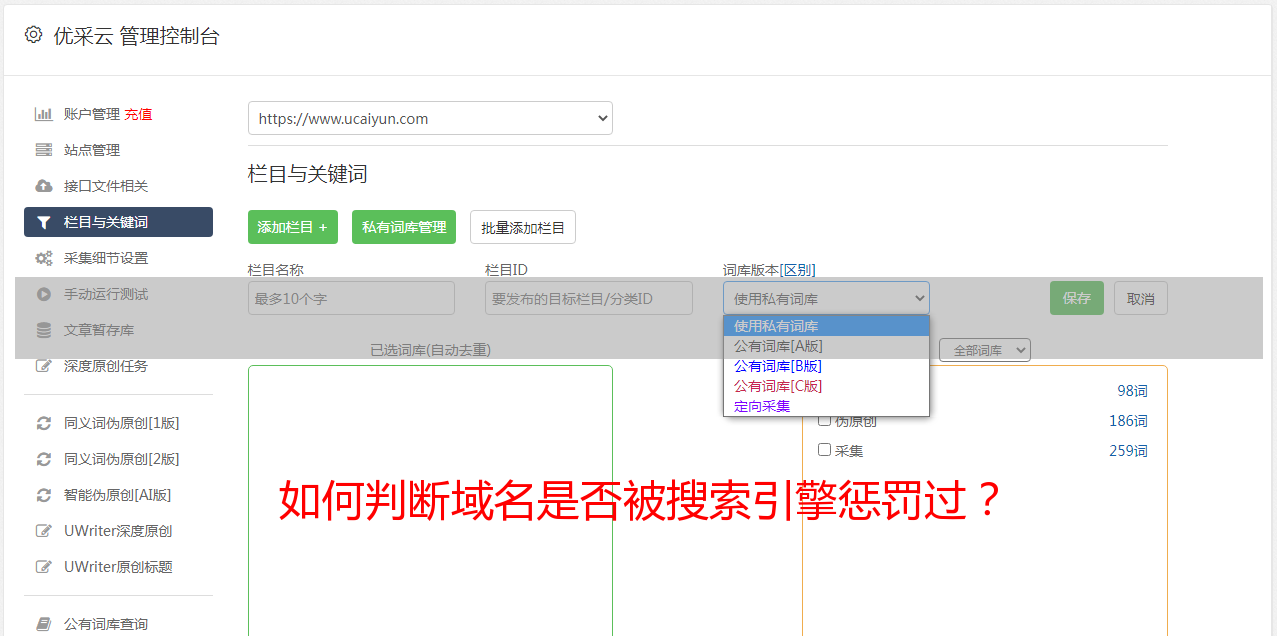Click the book icon for 公有词库查询
Image resolution: width=1277 pixels, height=636 pixels.
coord(44,624)
